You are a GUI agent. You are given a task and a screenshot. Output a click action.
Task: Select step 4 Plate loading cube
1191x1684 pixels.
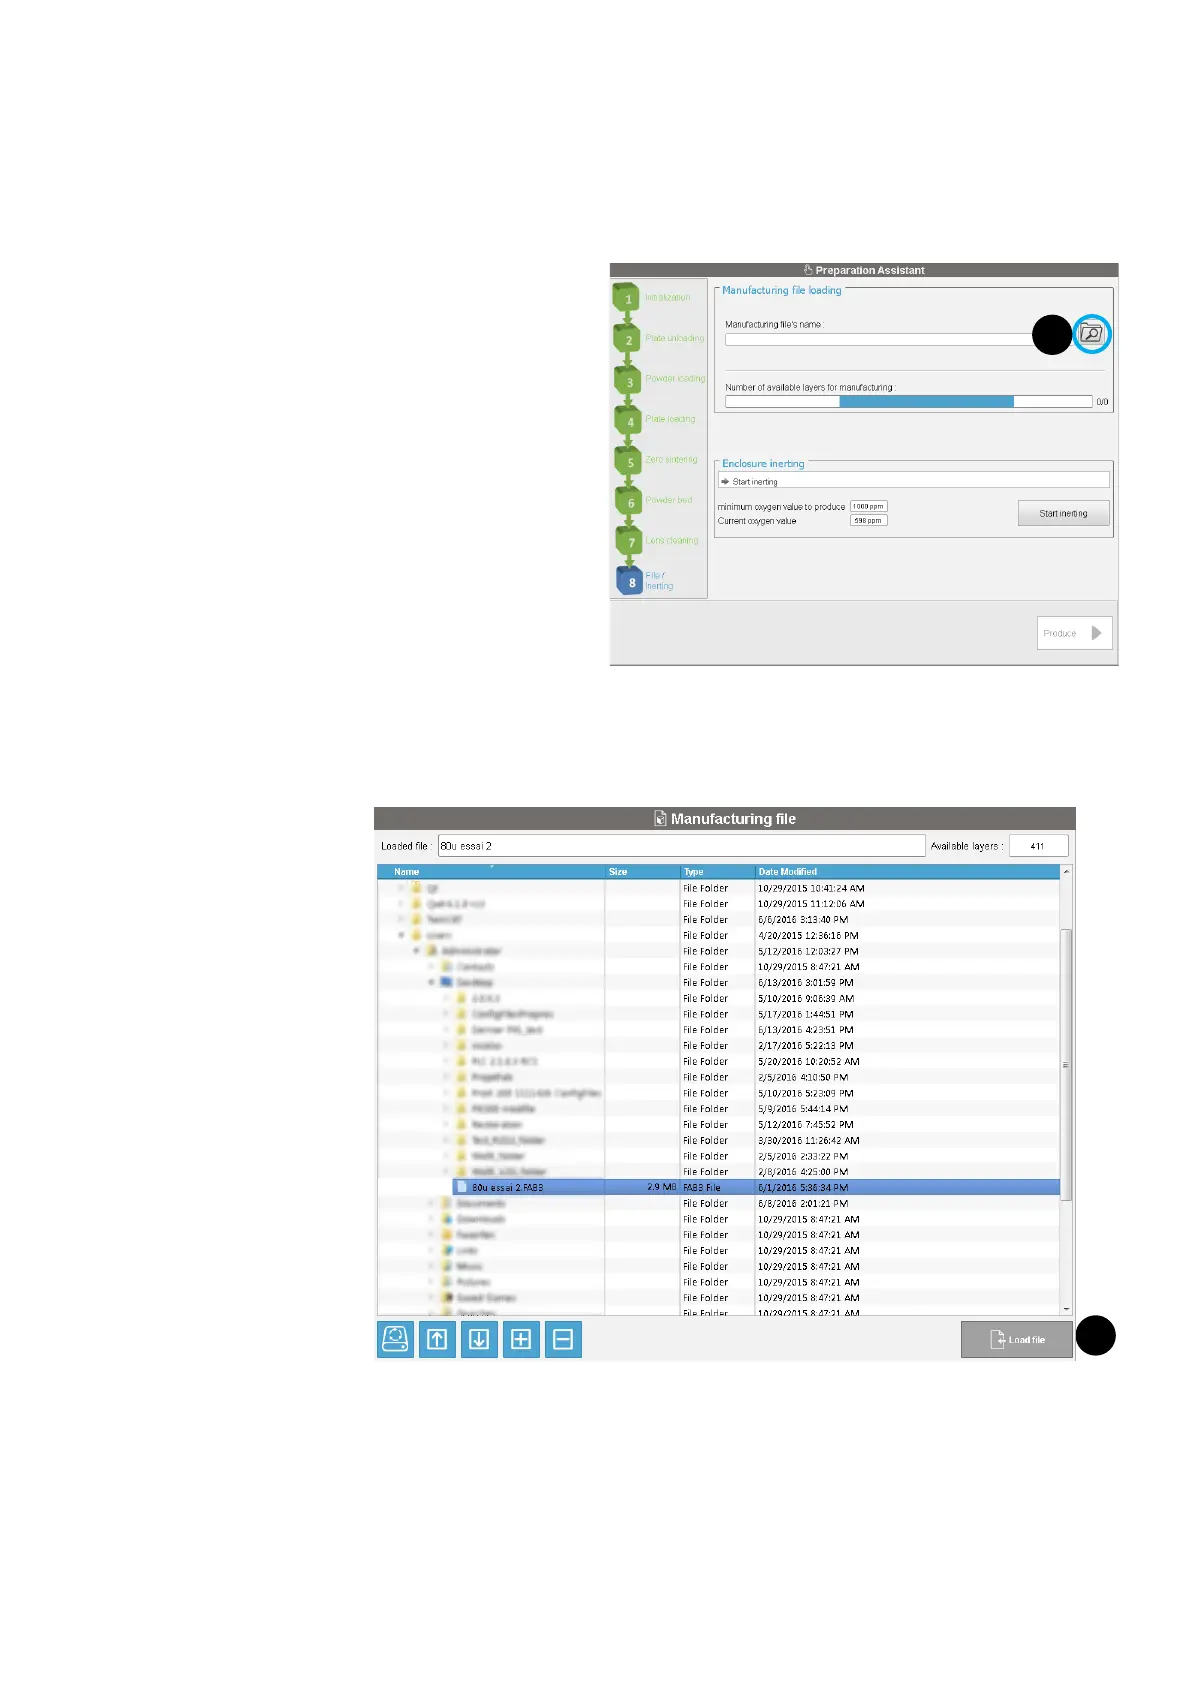click(x=628, y=420)
